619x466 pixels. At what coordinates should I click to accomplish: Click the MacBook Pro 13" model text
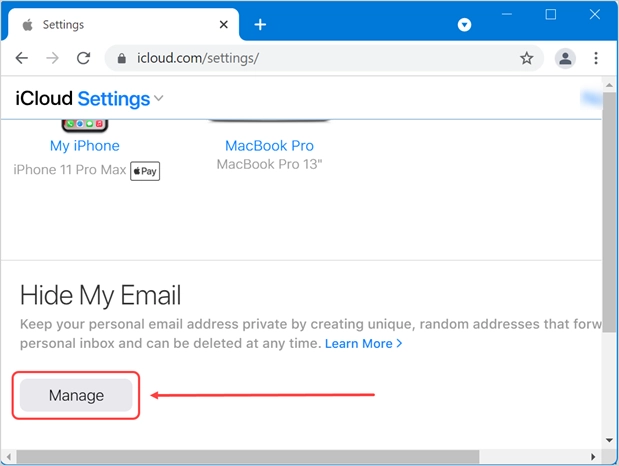pos(269,164)
